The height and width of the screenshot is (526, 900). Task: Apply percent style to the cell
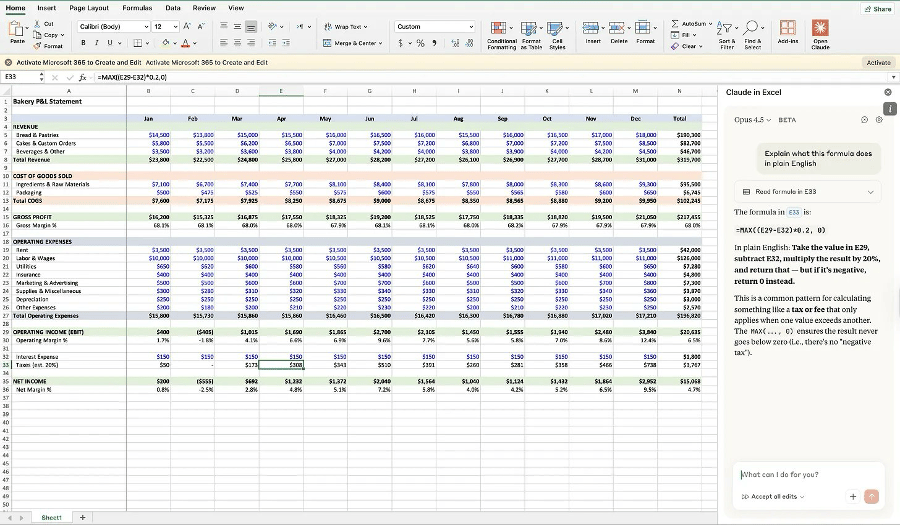(x=421, y=43)
